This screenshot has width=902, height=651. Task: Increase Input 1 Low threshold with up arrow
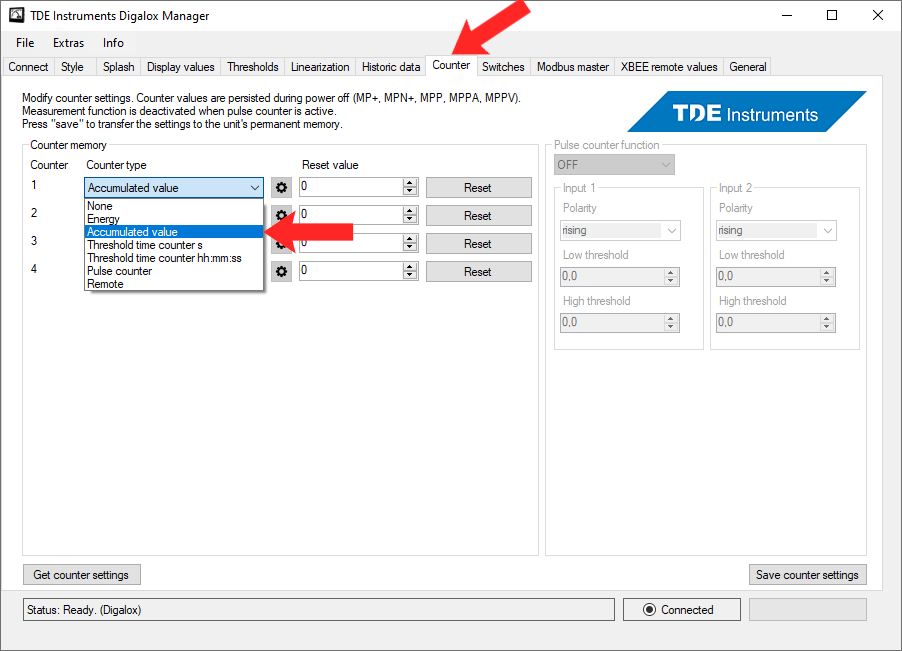[x=671, y=273]
